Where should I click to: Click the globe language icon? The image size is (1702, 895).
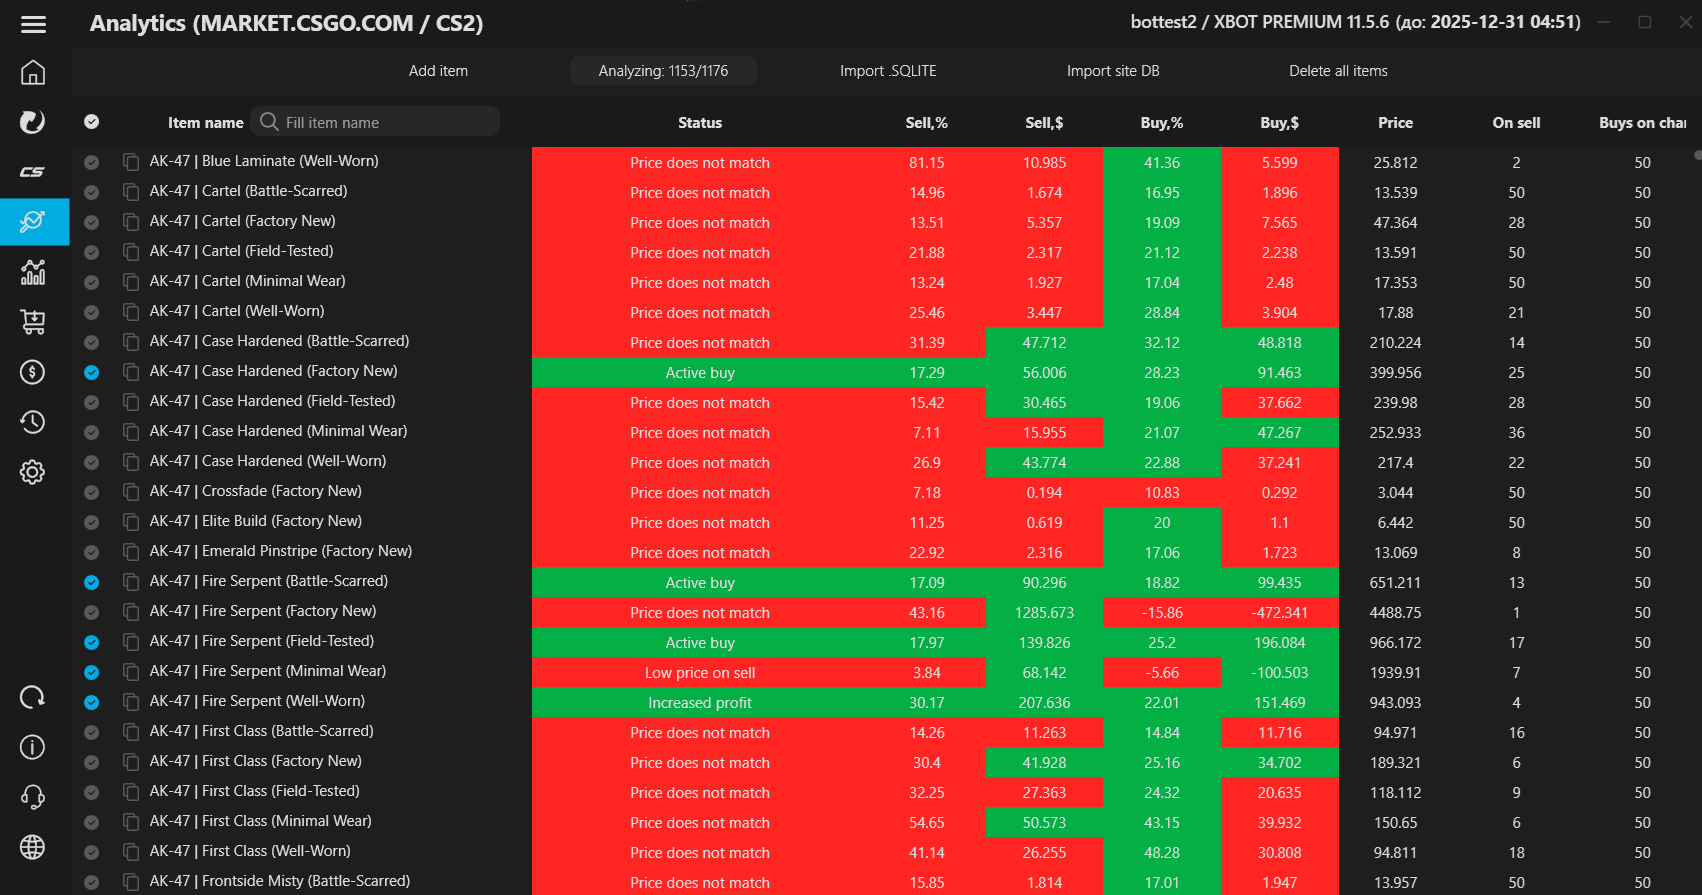coord(33,847)
